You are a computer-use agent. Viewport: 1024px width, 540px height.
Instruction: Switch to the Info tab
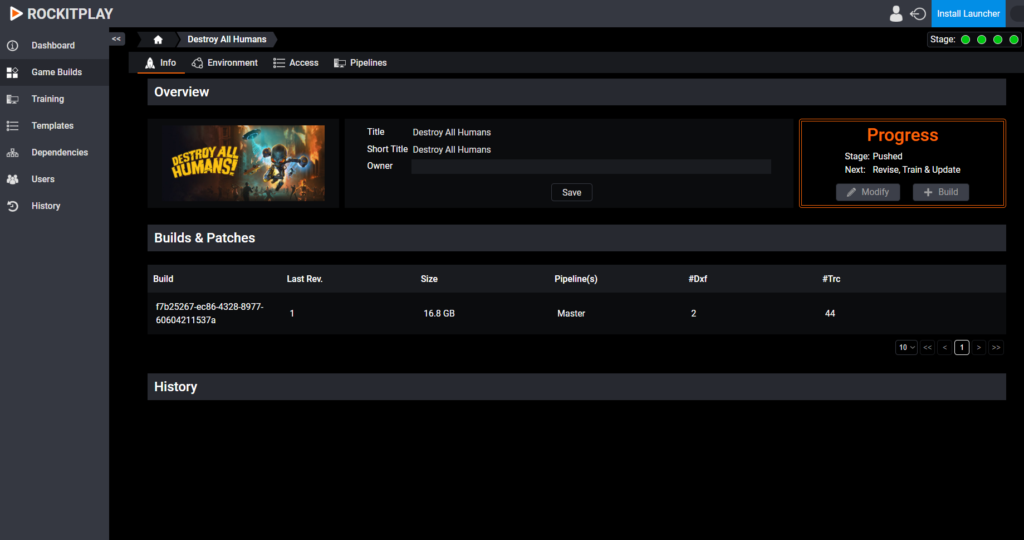click(161, 63)
